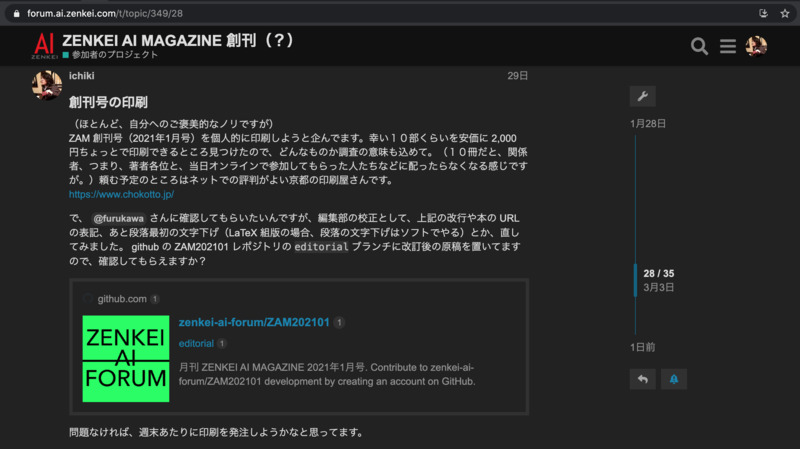
Task: Open the chokotto.jp link
Action: click(121, 194)
